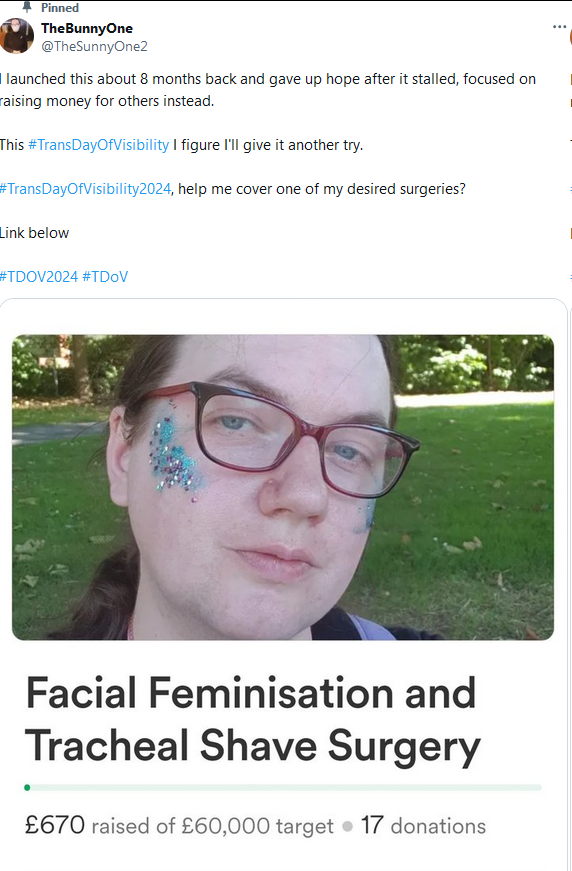Open the fundraiser card selfie photo
Screen dimensions: 572x871
coord(283,487)
